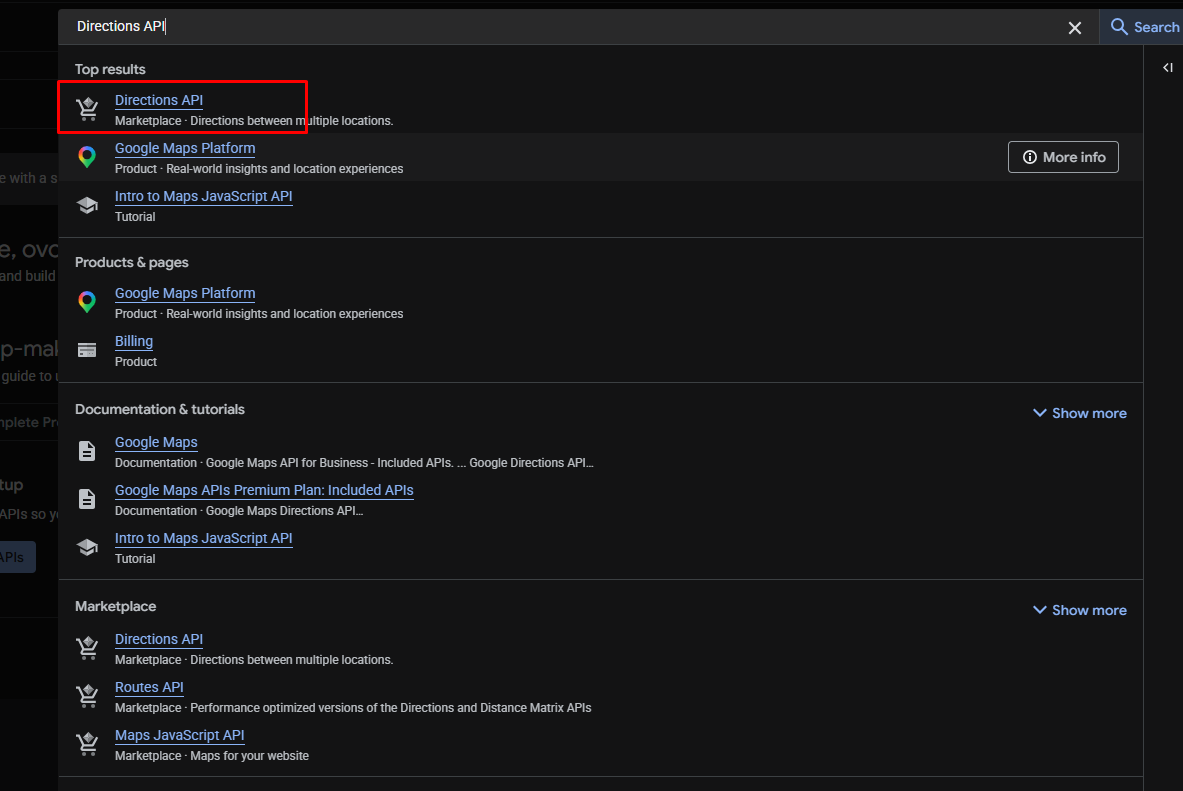Screen dimensions: 1183x791
Task: Clear the search query with the X
Action: [1075, 28]
